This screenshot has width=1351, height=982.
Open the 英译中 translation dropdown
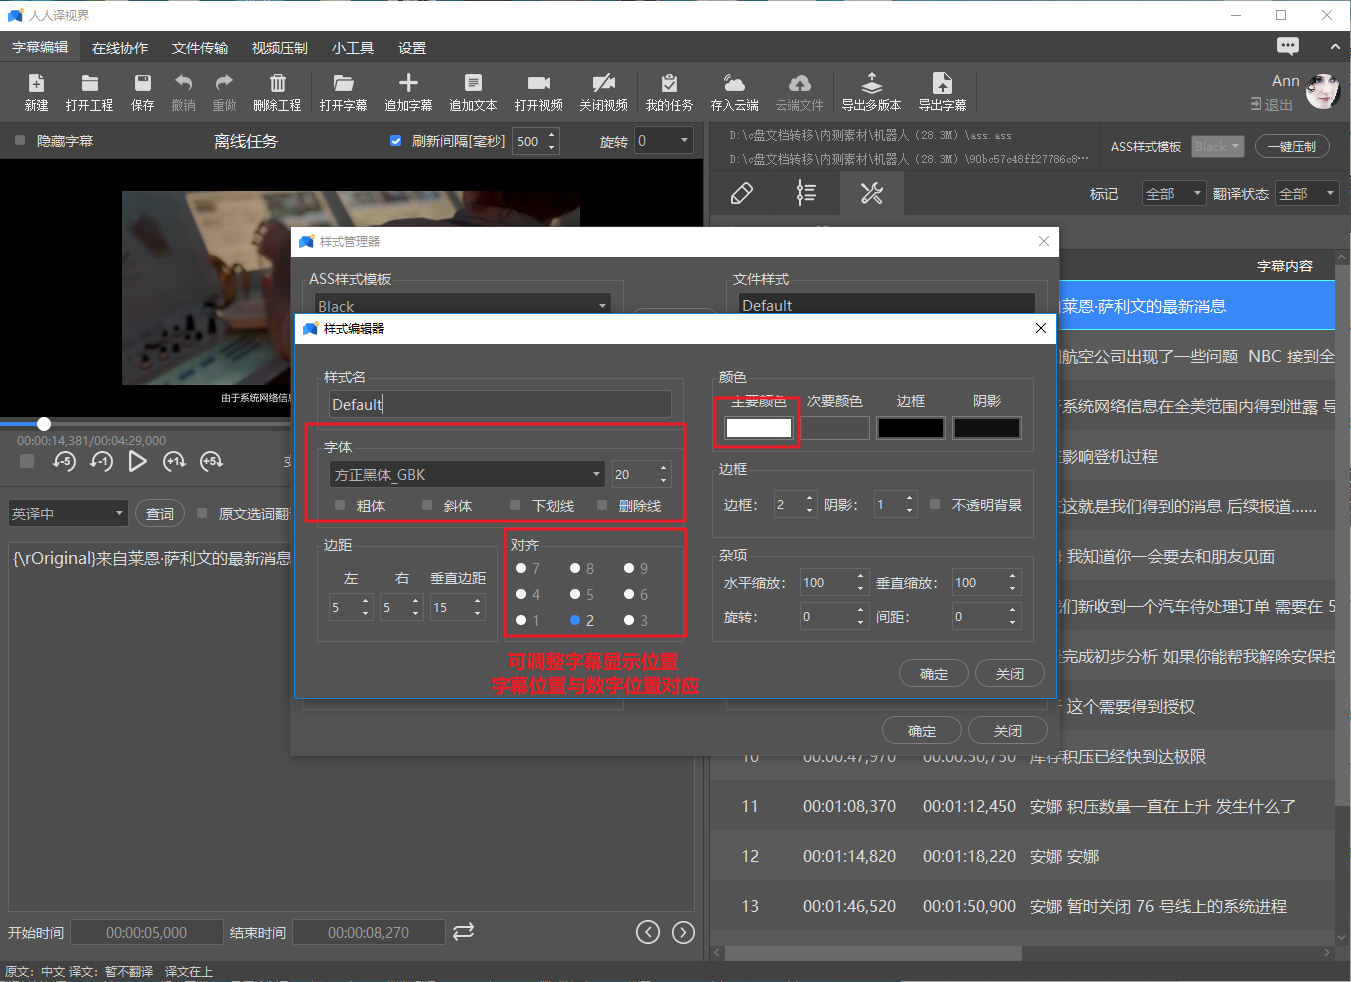pos(68,513)
